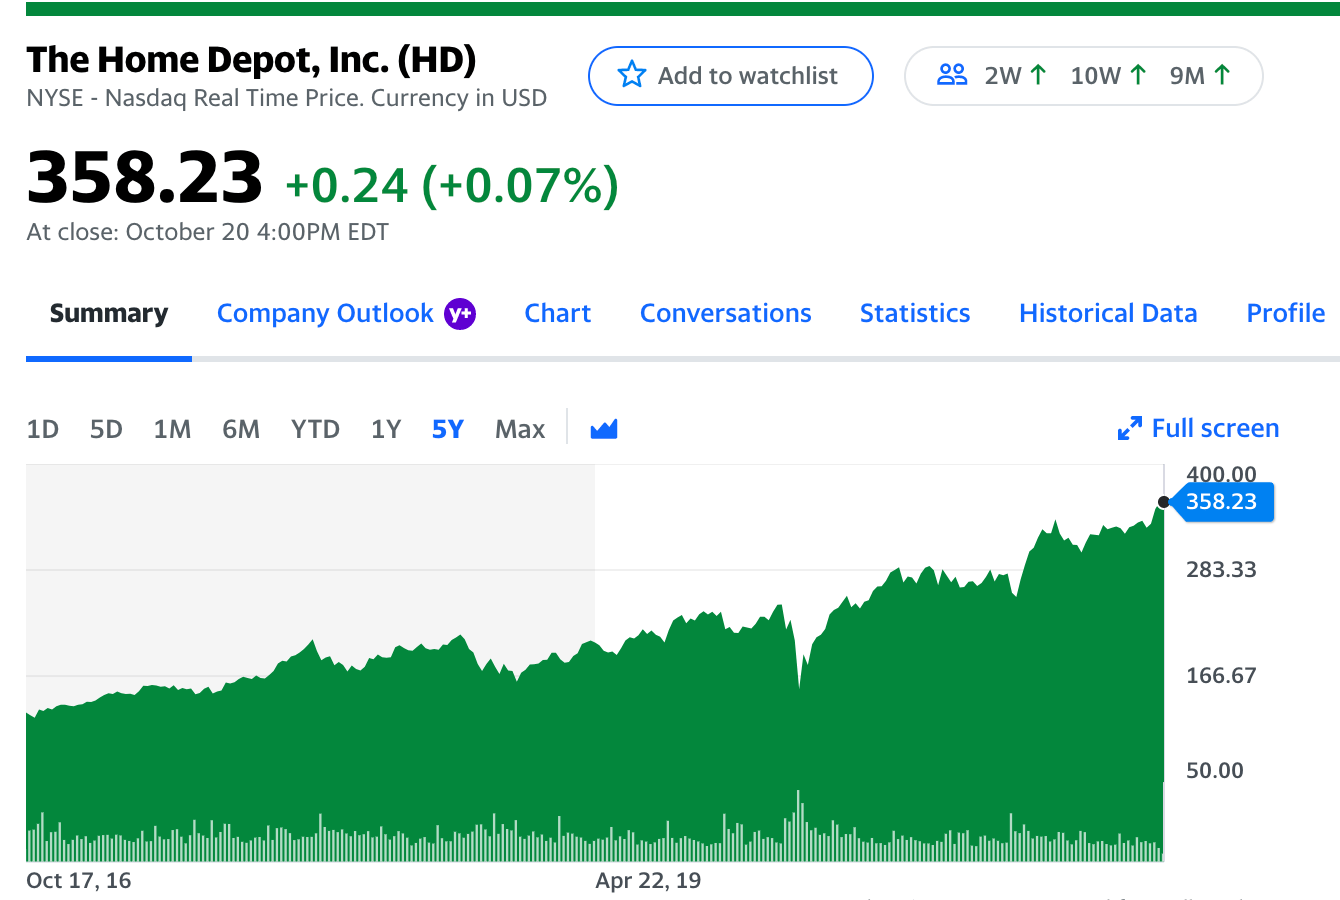
Task: Click the 358.23 price dot on chart
Action: [1163, 502]
